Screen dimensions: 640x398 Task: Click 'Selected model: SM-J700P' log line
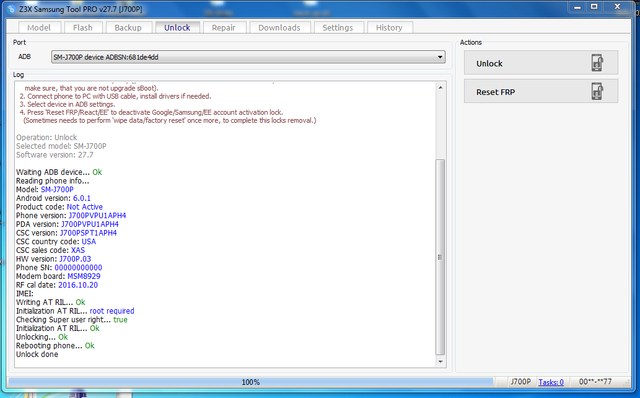pos(61,146)
